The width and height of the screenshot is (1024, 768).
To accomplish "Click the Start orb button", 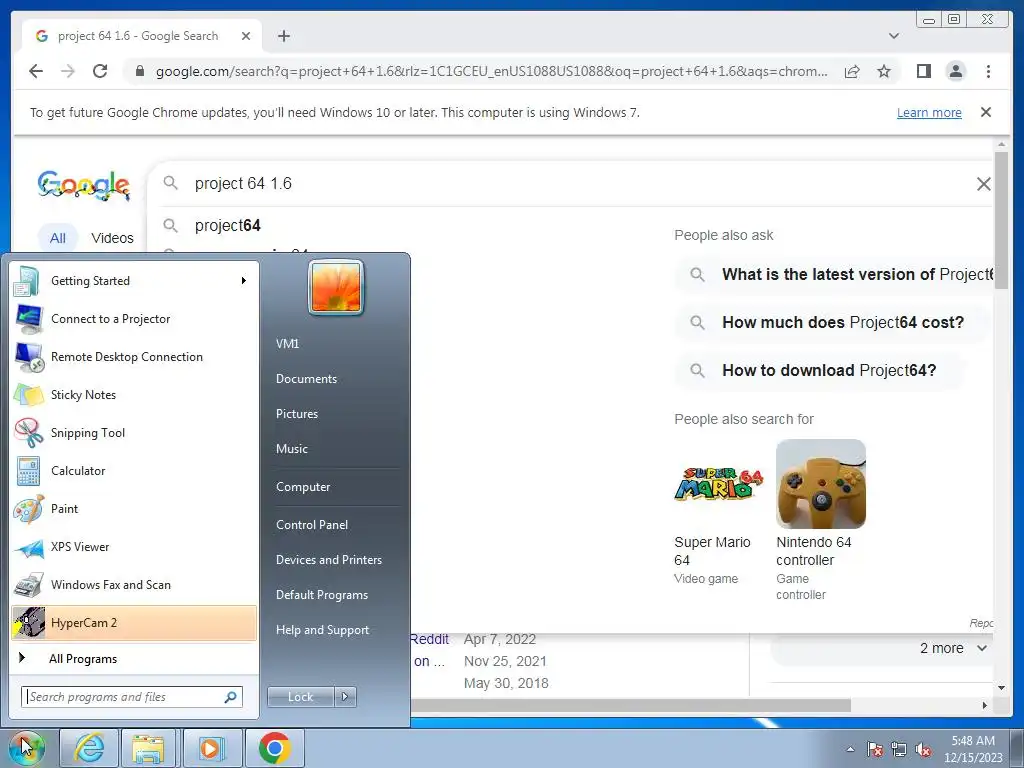I will (x=26, y=748).
